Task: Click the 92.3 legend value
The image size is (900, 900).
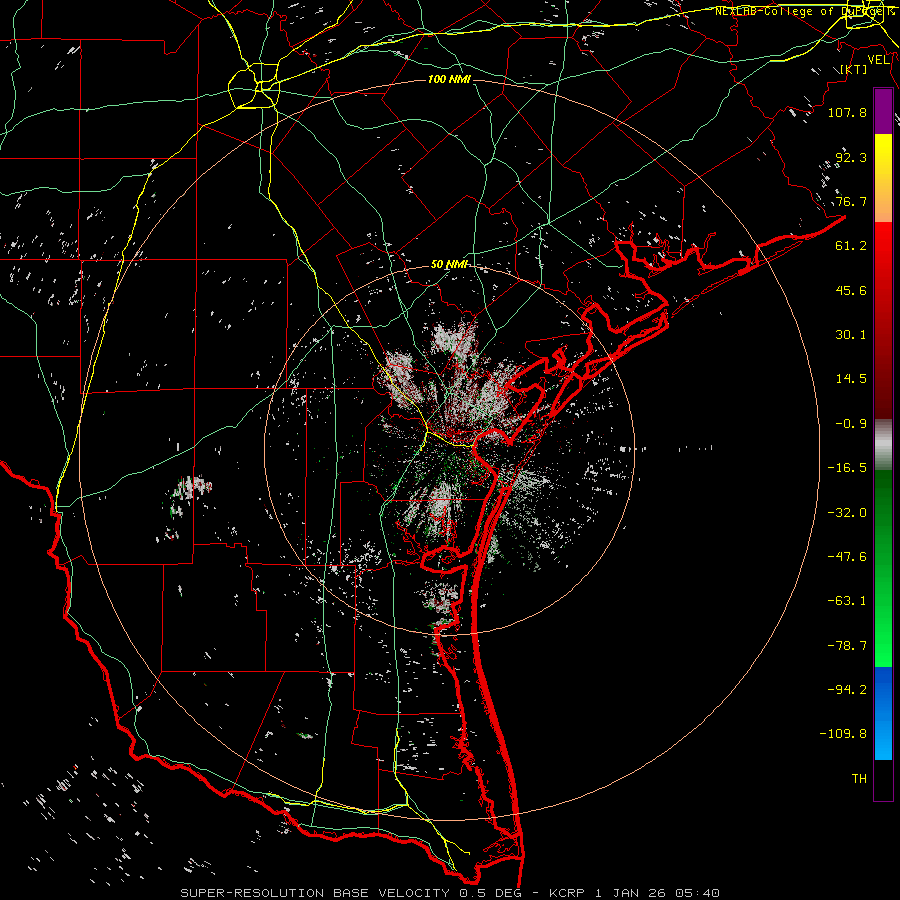Action: (x=851, y=157)
